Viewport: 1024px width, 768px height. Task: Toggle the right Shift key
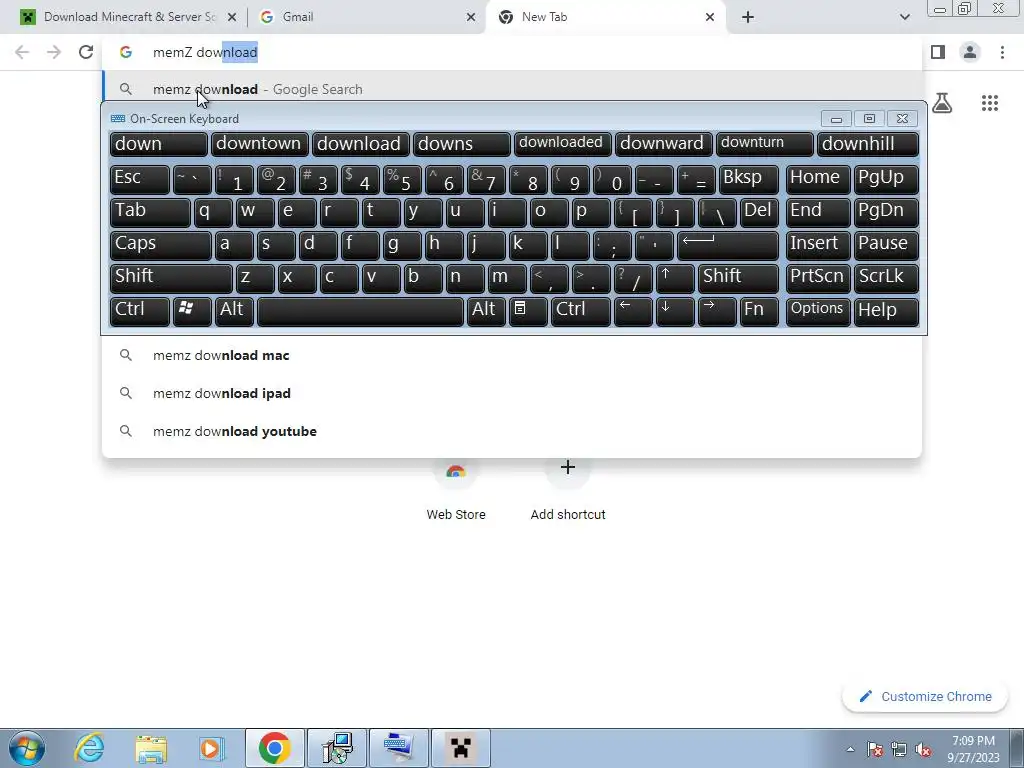coord(738,278)
